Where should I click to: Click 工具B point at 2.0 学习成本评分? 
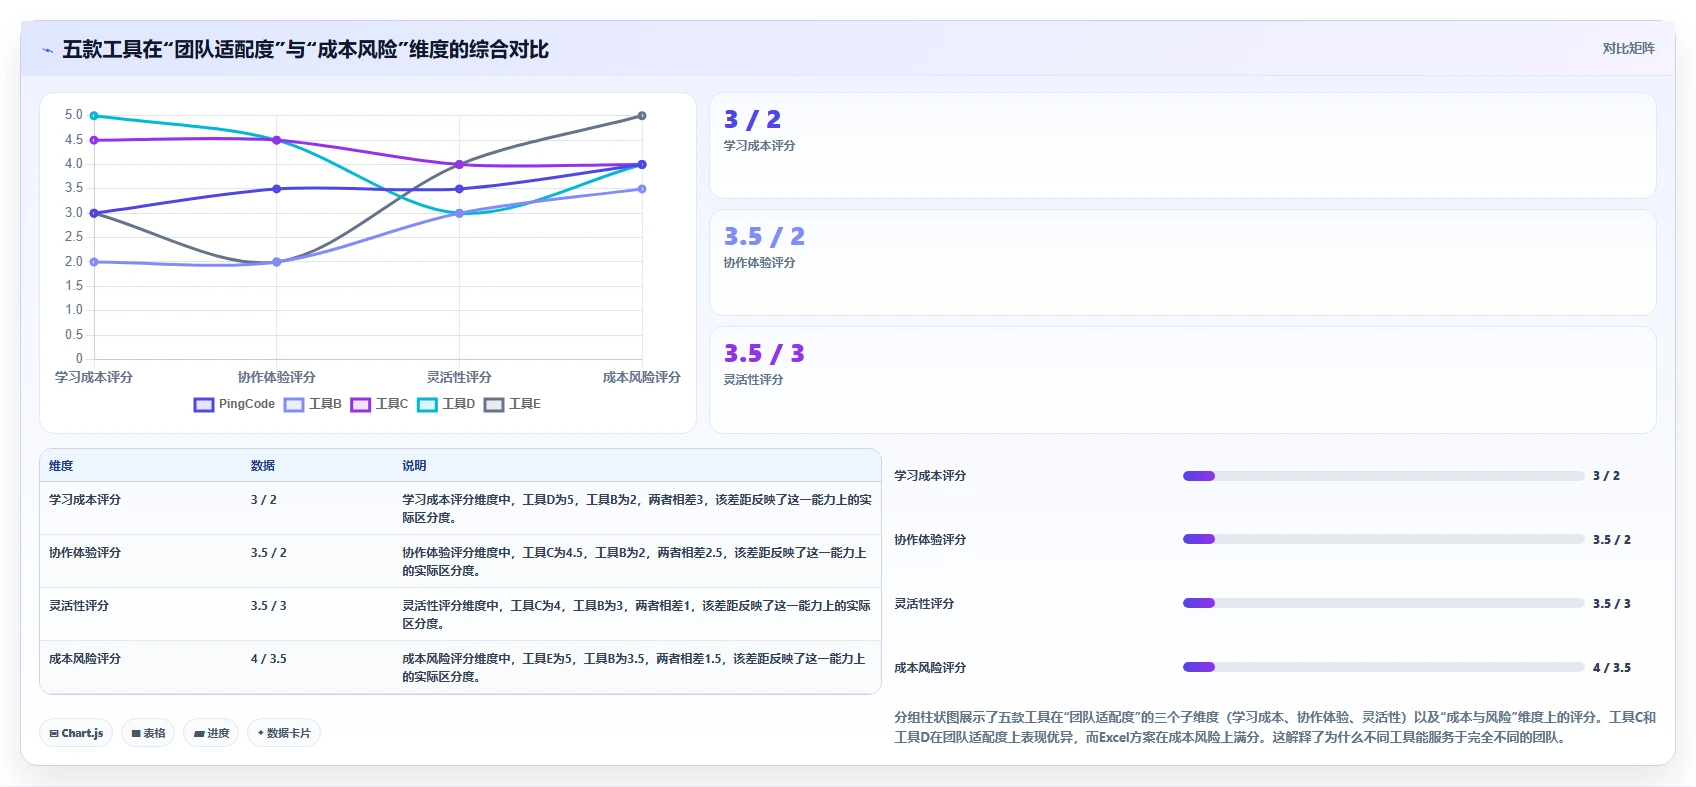94,262
